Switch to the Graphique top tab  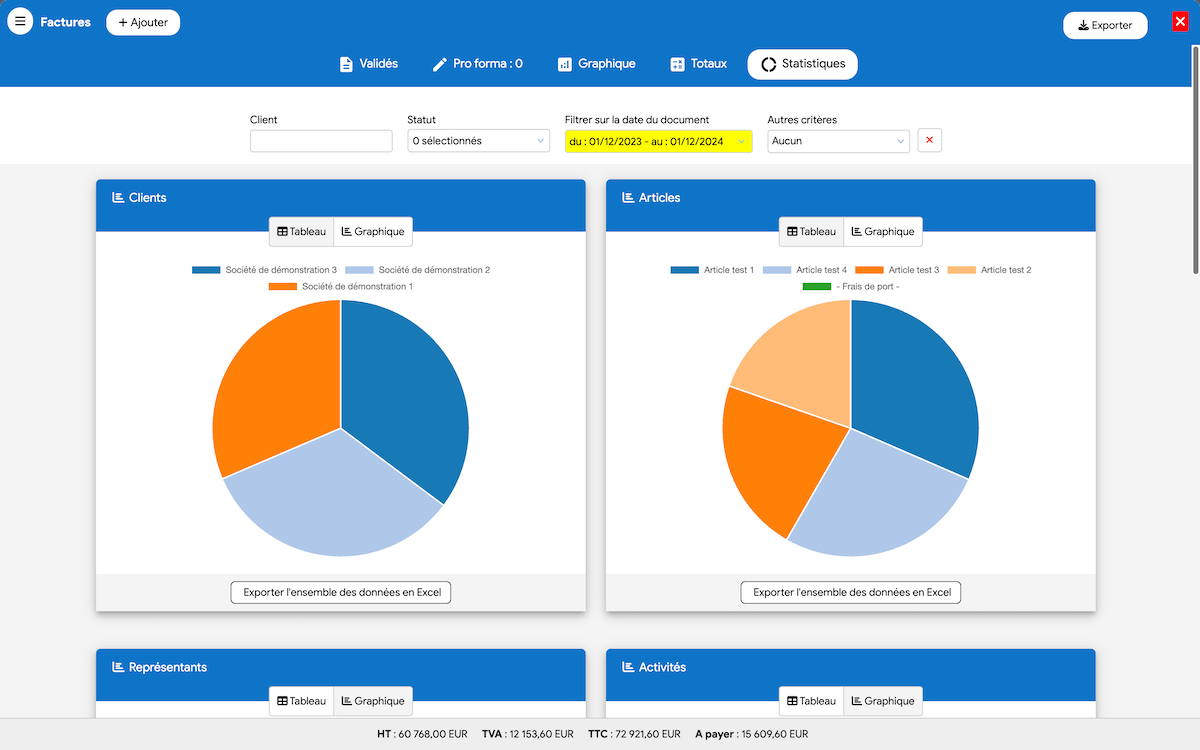click(x=596, y=64)
